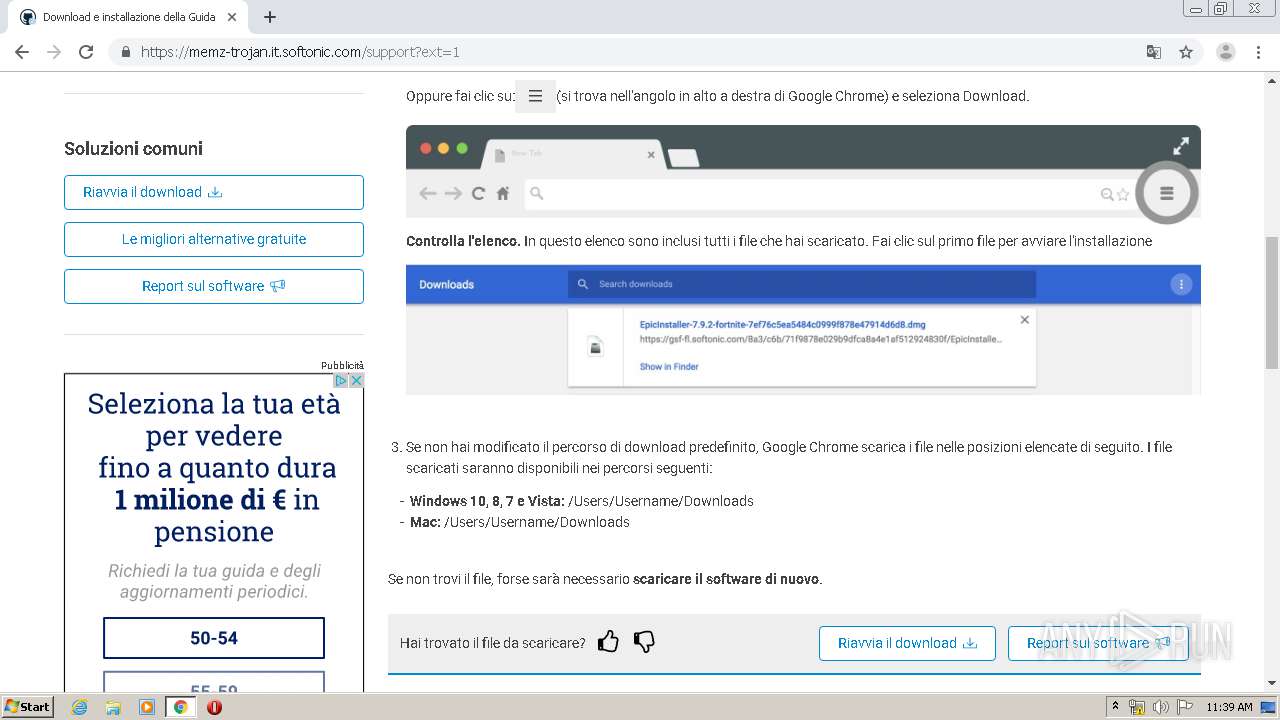The height and width of the screenshot is (720, 1280).
Task: Open AdChoices info icon on ad
Action: [341, 381]
